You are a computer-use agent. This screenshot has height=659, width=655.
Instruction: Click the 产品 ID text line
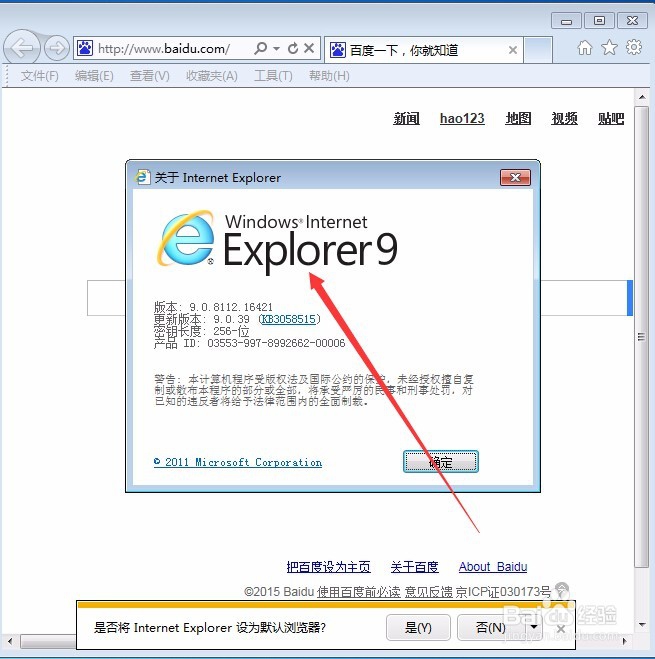click(250, 343)
